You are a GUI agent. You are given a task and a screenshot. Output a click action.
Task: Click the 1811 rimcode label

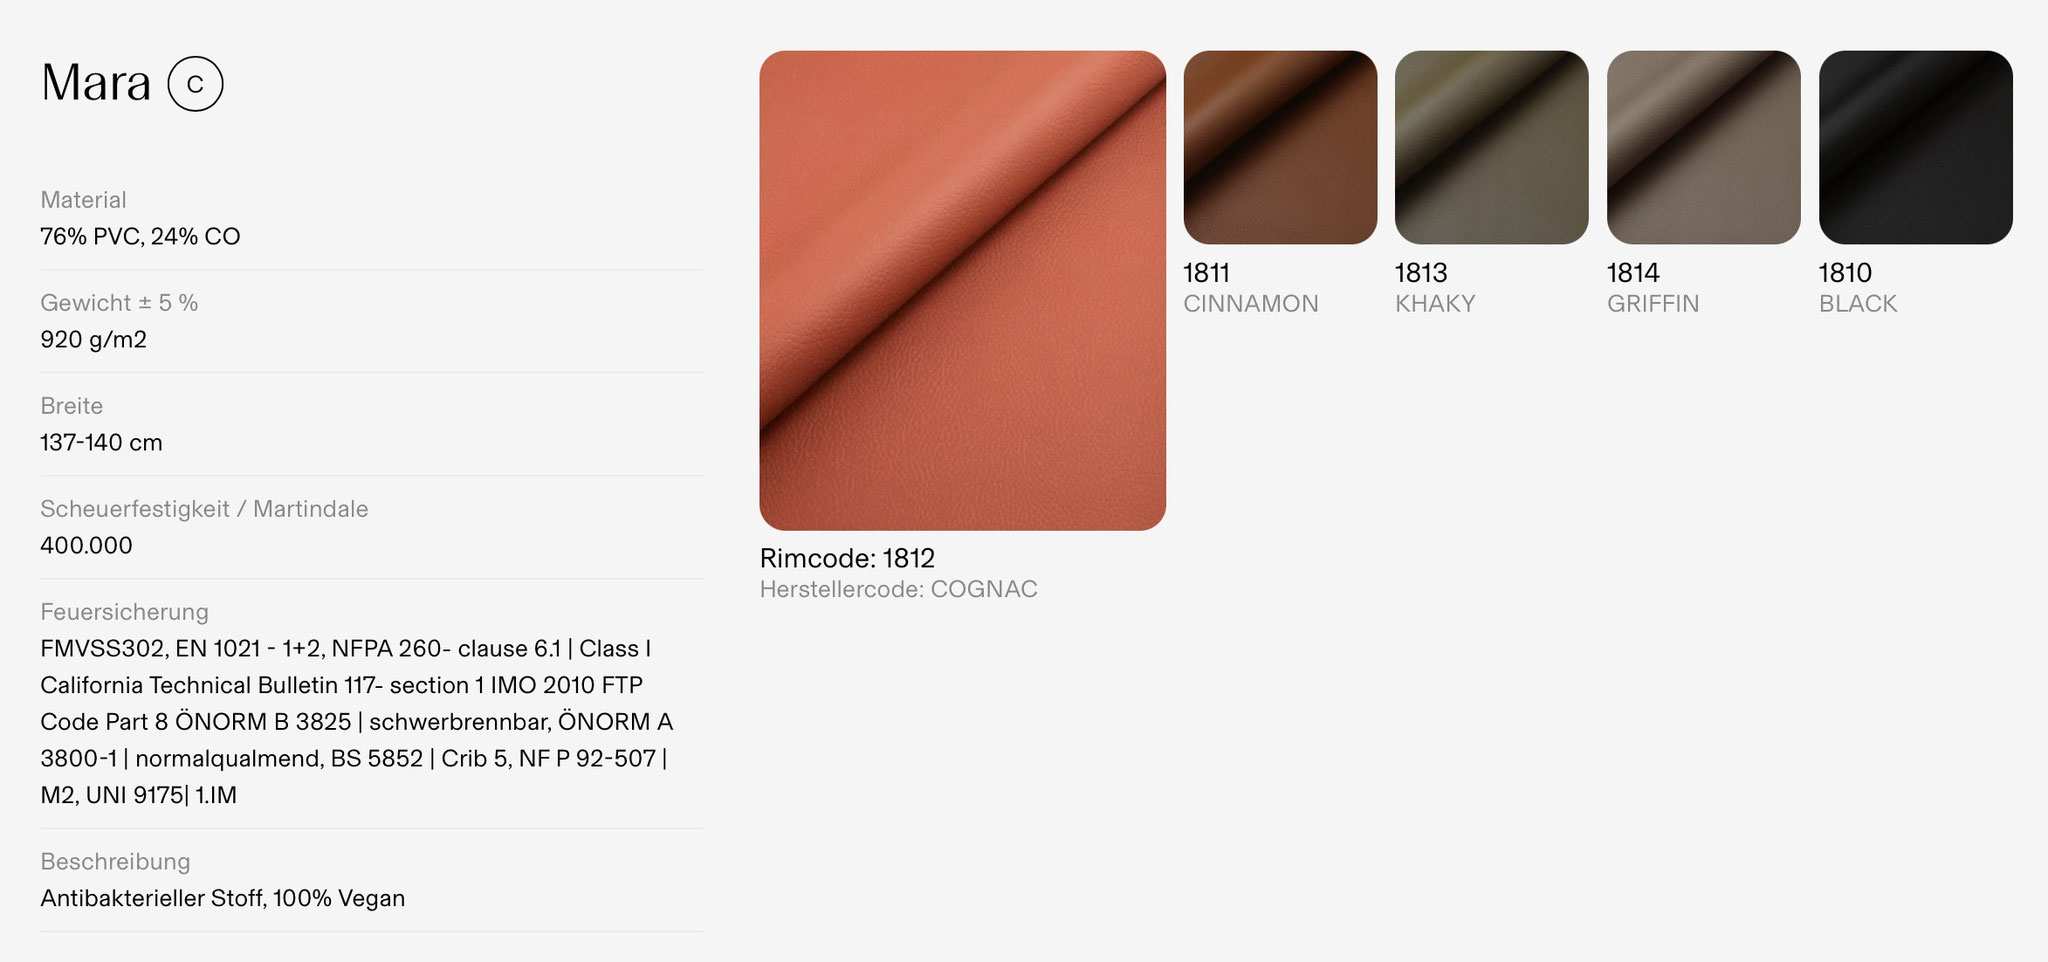pos(1206,273)
